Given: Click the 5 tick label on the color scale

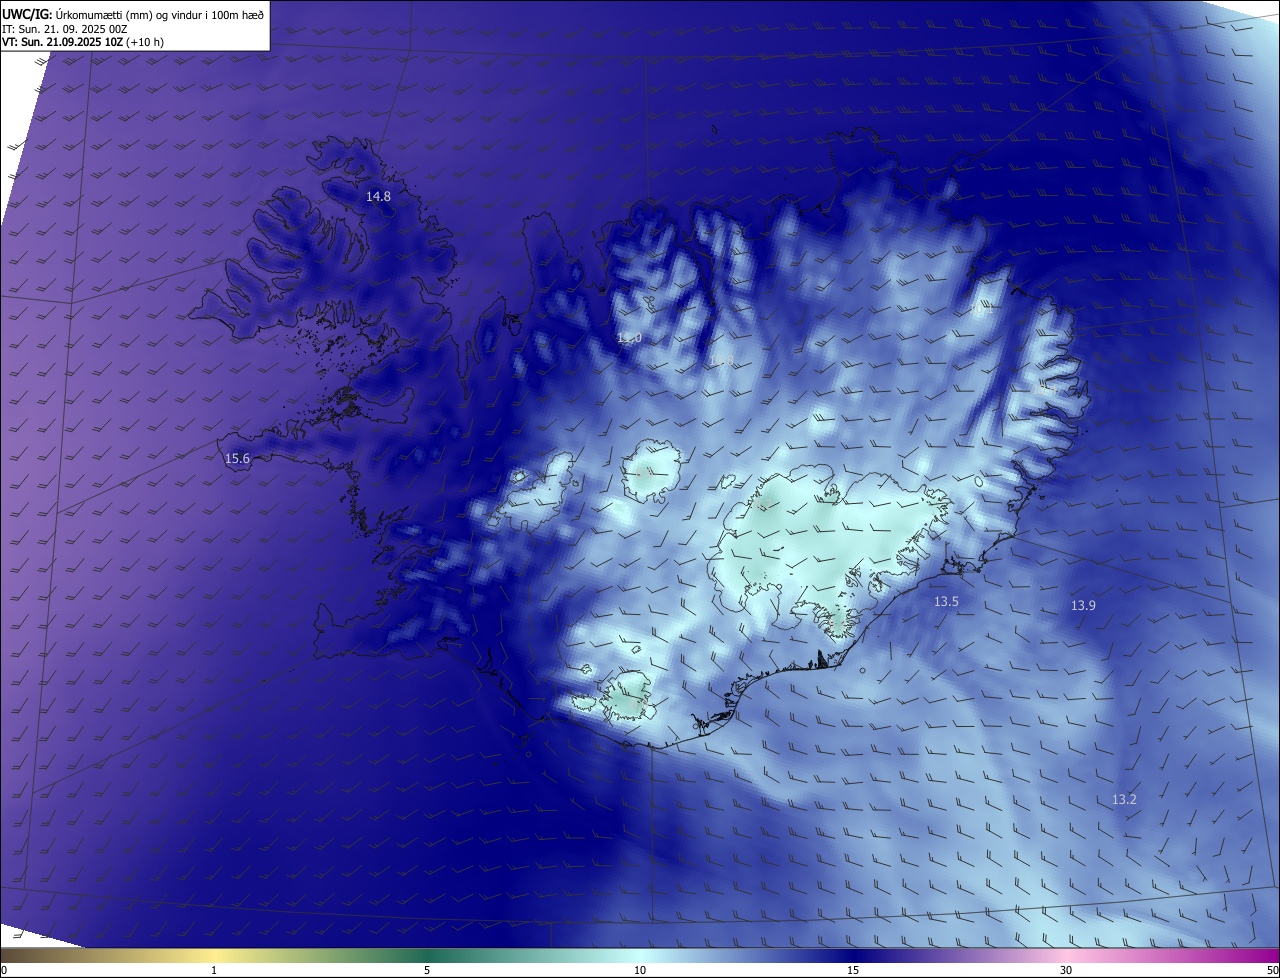Looking at the screenshot, I should 427,970.
